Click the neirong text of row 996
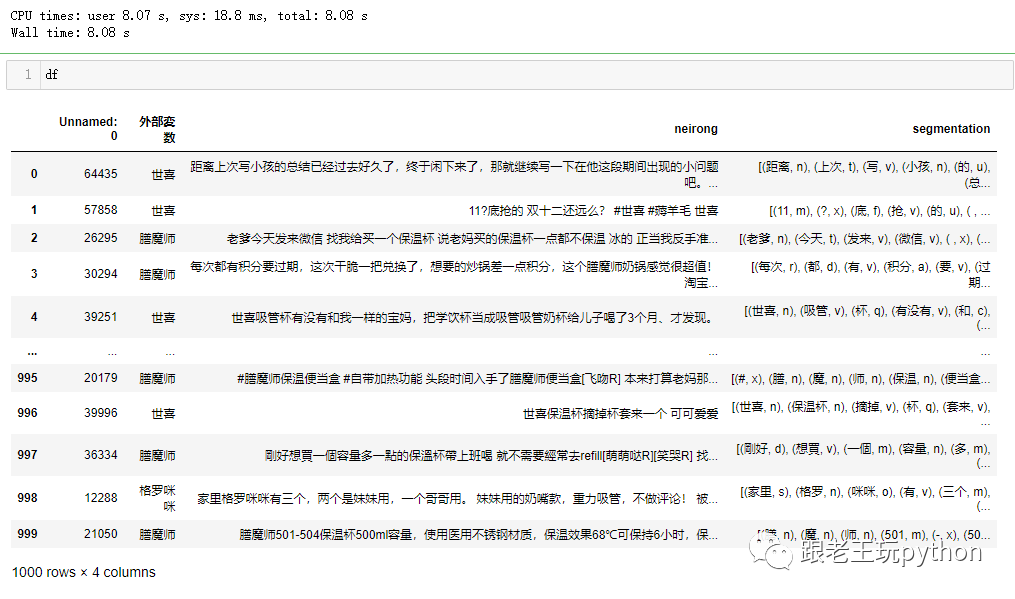This screenshot has height=599, width=1015. 619,413
